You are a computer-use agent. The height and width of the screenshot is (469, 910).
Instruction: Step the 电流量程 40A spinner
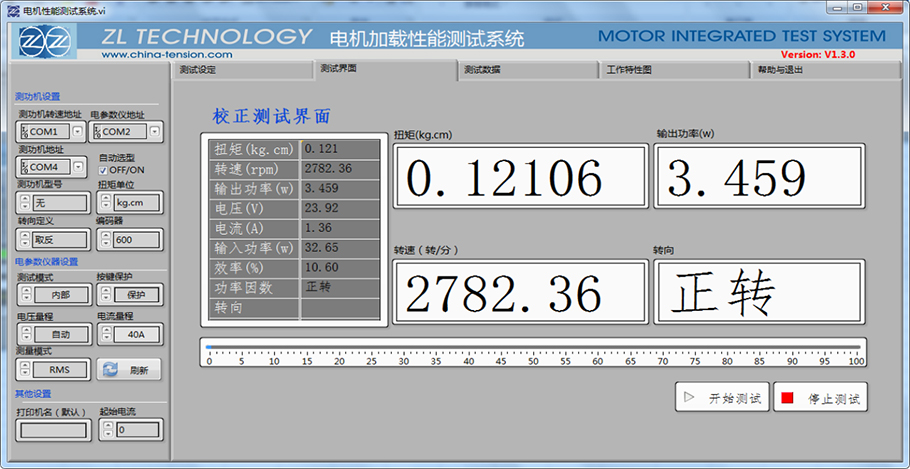[x=104, y=334]
